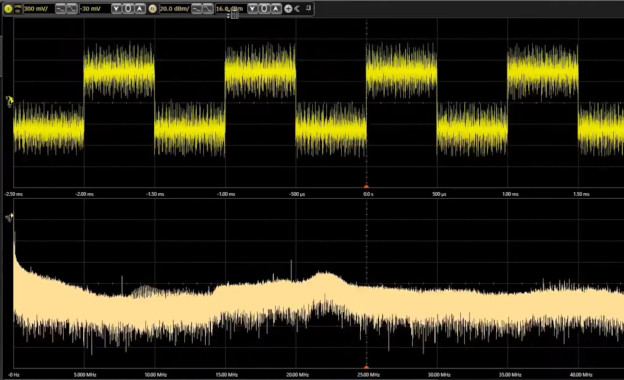Screen dimensions: 624x380
Task: Click the 5.000 MHz frequency label
Action: tap(85, 375)
